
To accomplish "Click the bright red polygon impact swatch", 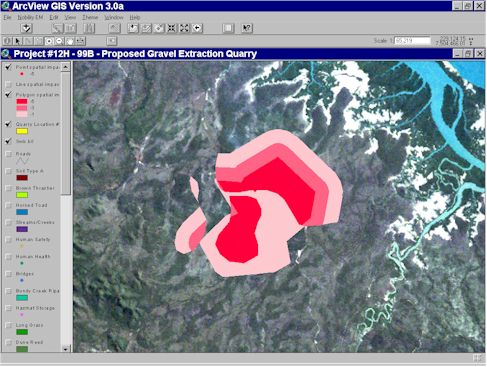I will coord(22,102).
